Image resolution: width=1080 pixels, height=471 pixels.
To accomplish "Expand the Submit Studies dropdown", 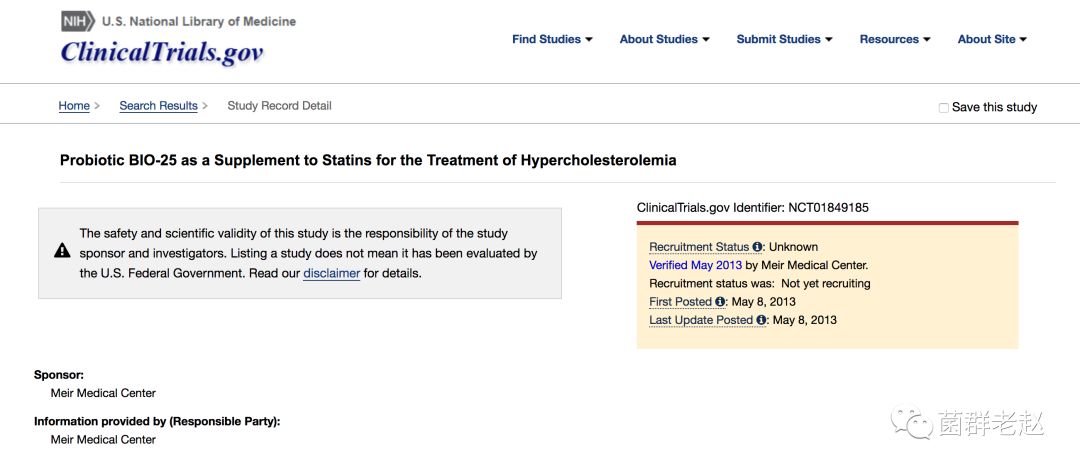I will point(784,39).
